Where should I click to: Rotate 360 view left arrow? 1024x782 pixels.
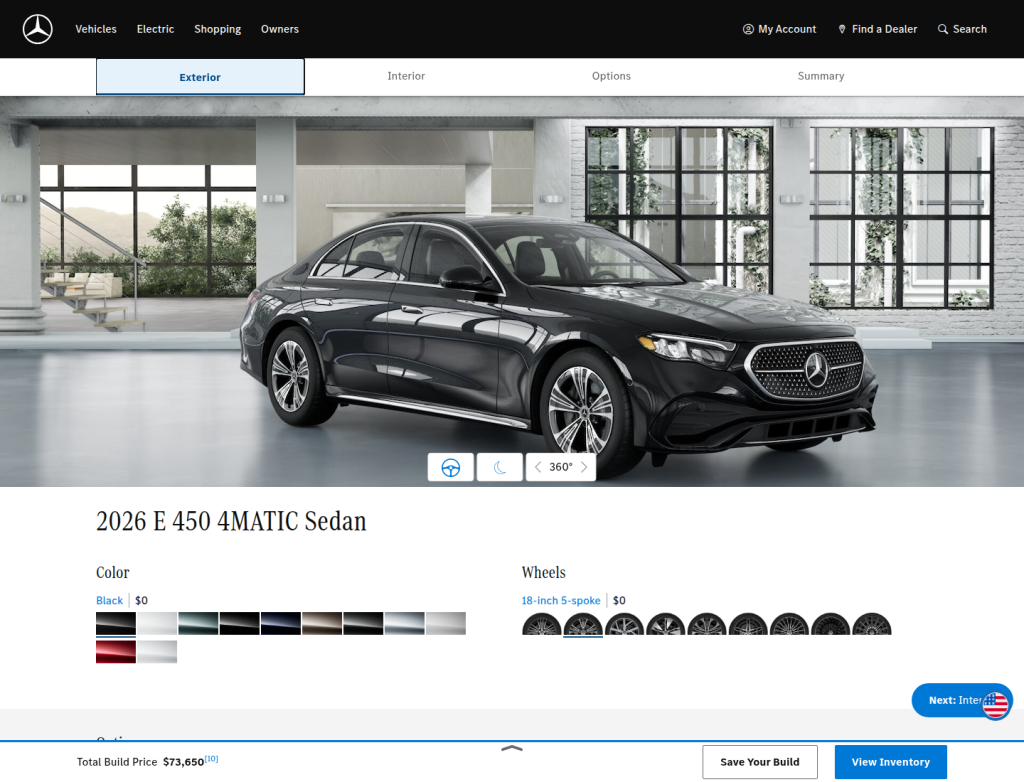537,467
